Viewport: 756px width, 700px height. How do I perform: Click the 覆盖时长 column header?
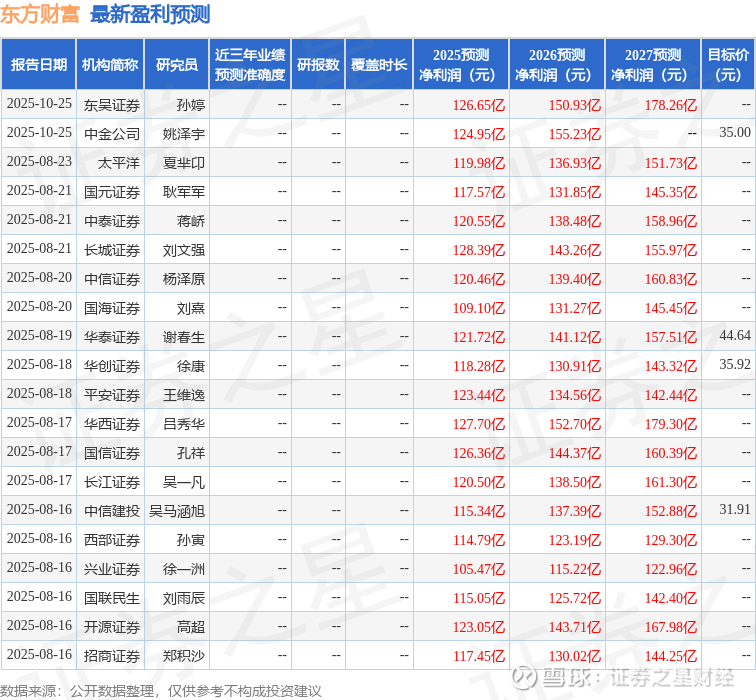(379, 65)
